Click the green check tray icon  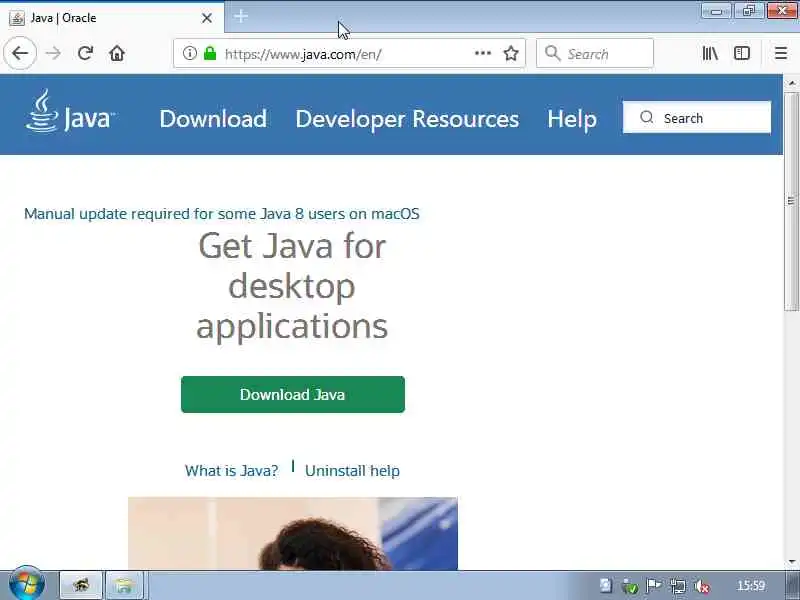click(630, 586)
